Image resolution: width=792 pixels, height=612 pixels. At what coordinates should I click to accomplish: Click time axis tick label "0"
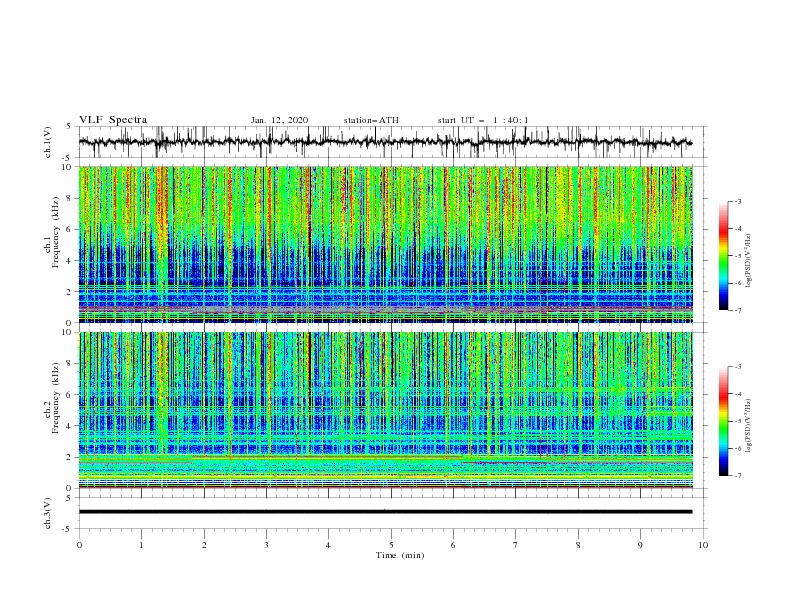(x=79, y=545)
